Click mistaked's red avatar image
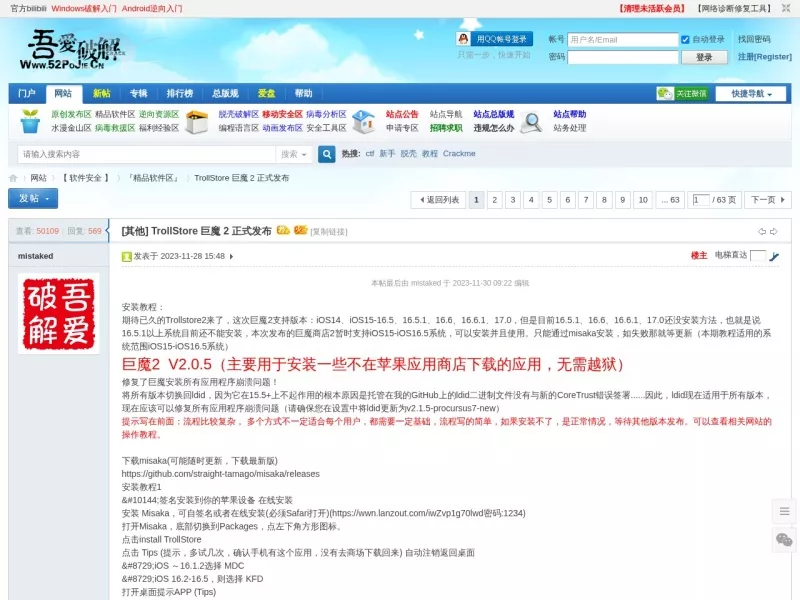Screen dimensions: 800x600 (x=59, y=313)
